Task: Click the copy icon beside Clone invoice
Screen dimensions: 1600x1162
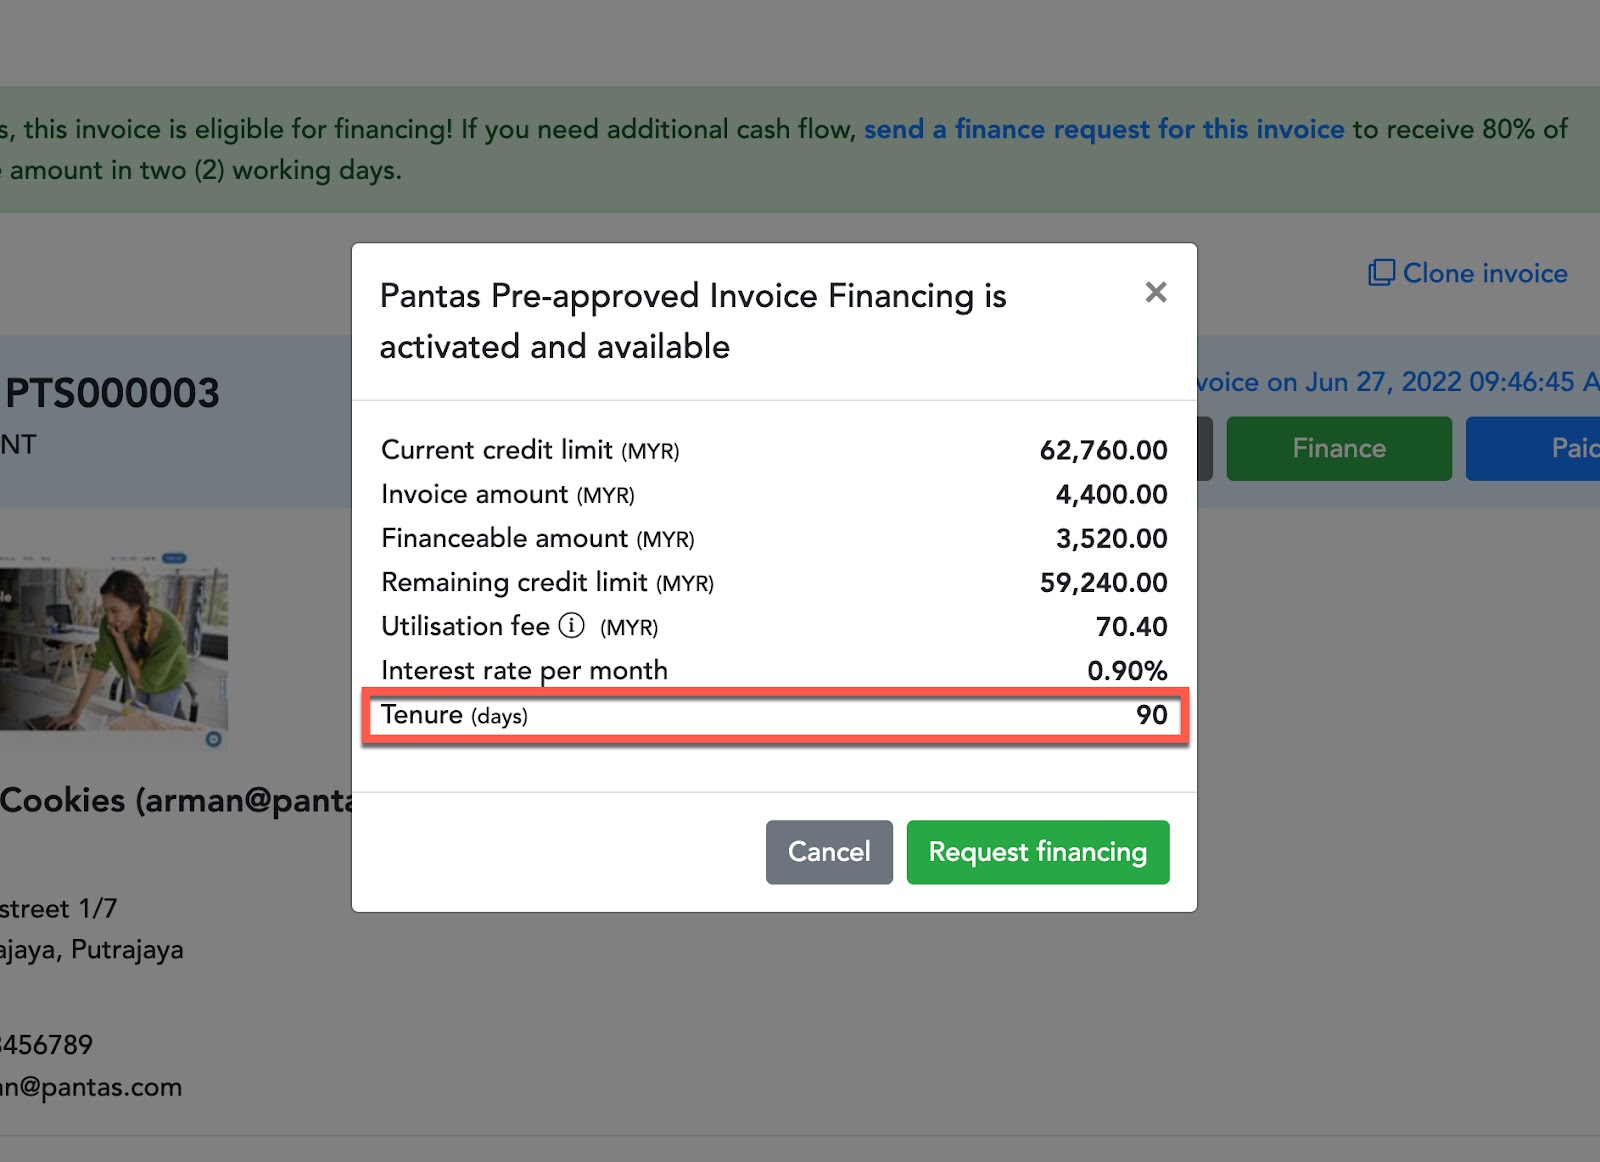Action: click(1381, 273)
